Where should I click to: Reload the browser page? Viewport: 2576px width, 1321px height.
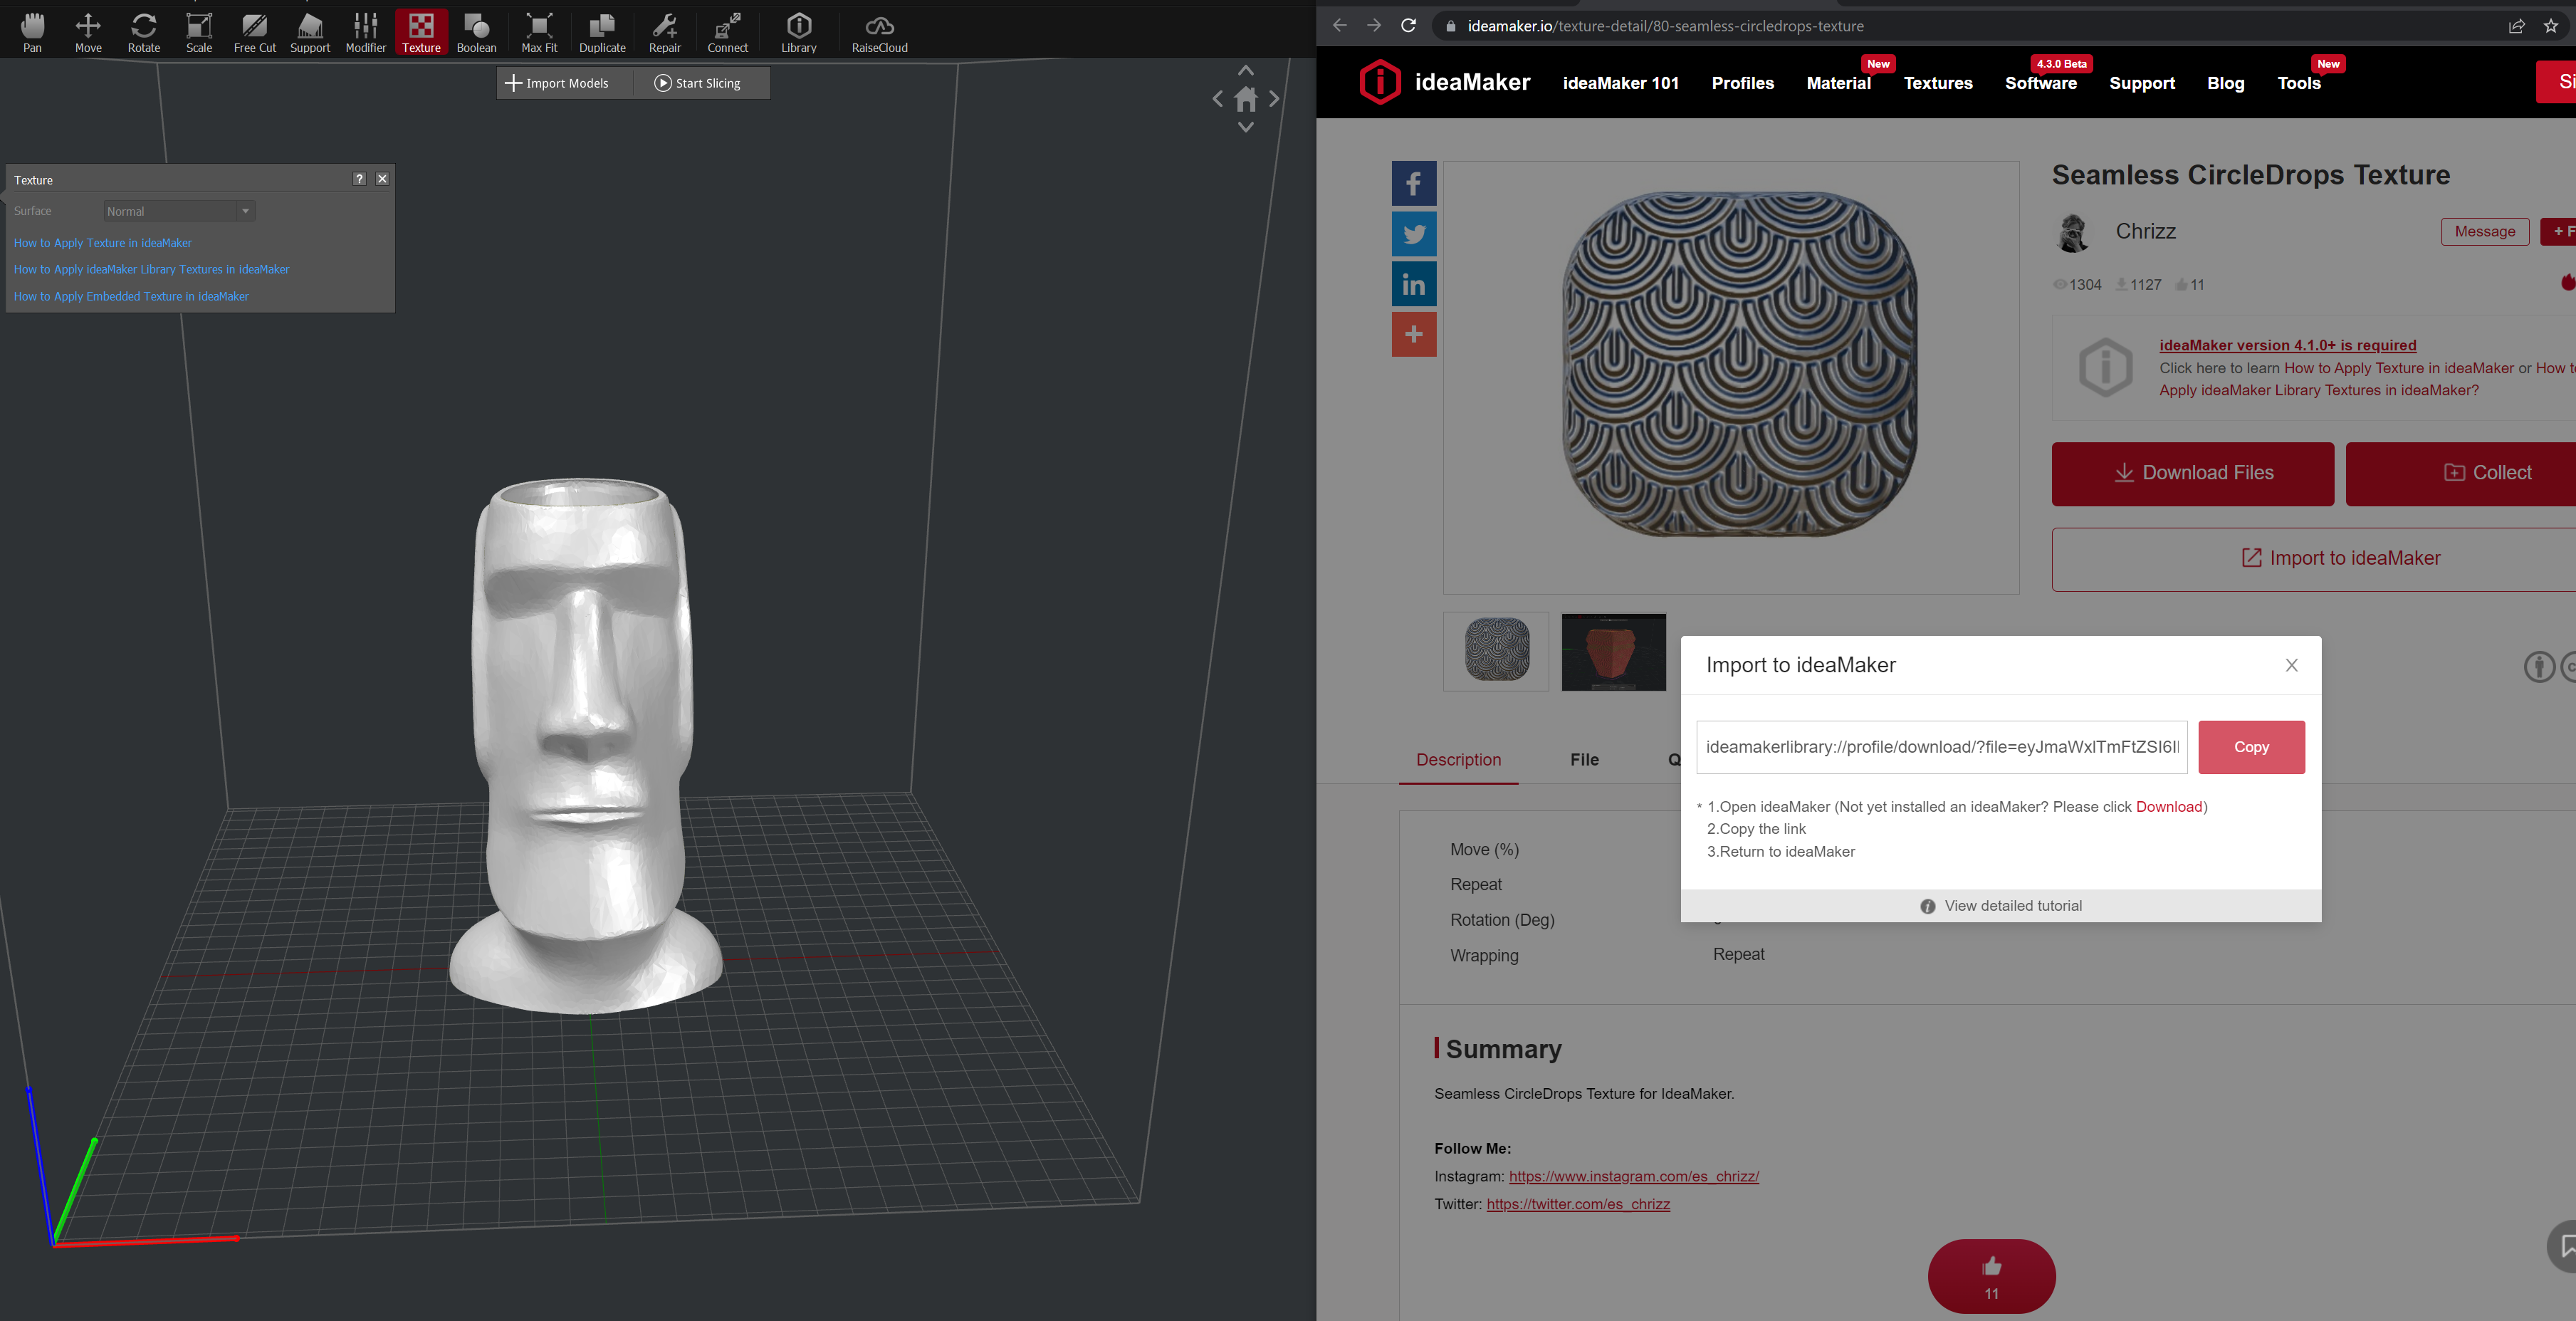click(1408, 26)
